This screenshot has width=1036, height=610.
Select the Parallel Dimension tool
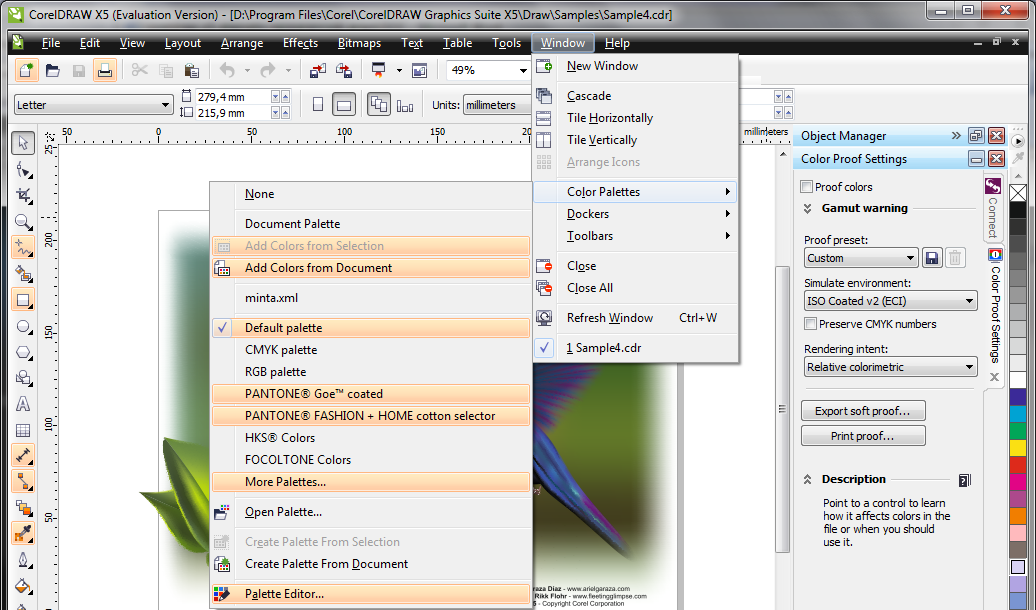[23, 455]
